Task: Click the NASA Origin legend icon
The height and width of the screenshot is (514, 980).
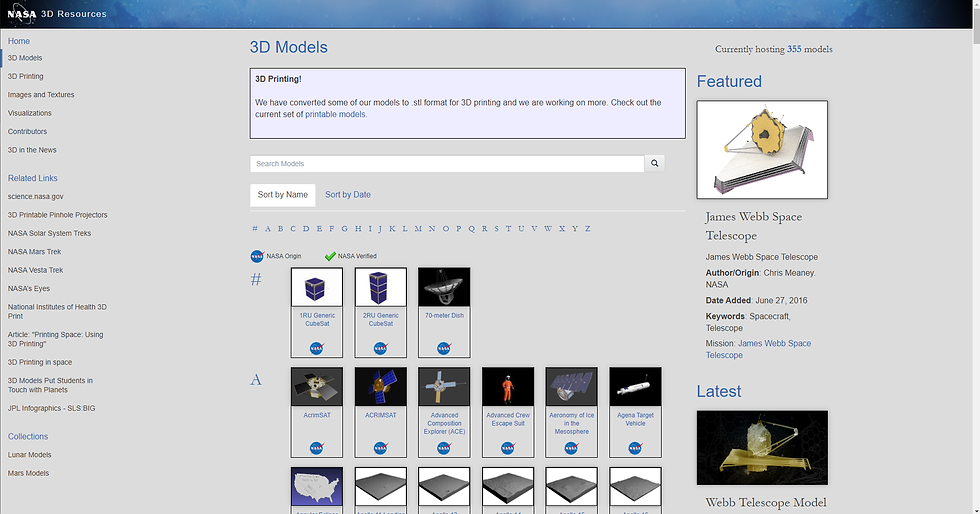Action: click(257, 256)
